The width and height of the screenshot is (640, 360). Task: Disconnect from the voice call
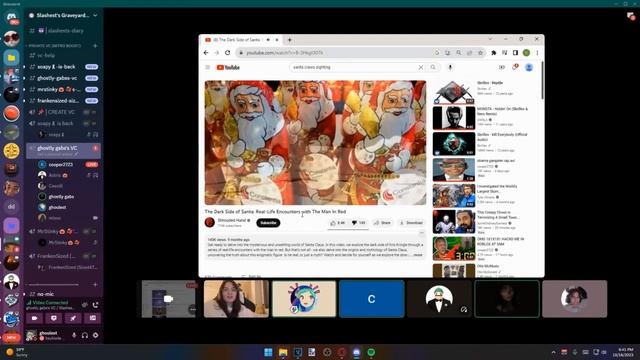click(x=95, y=305)
